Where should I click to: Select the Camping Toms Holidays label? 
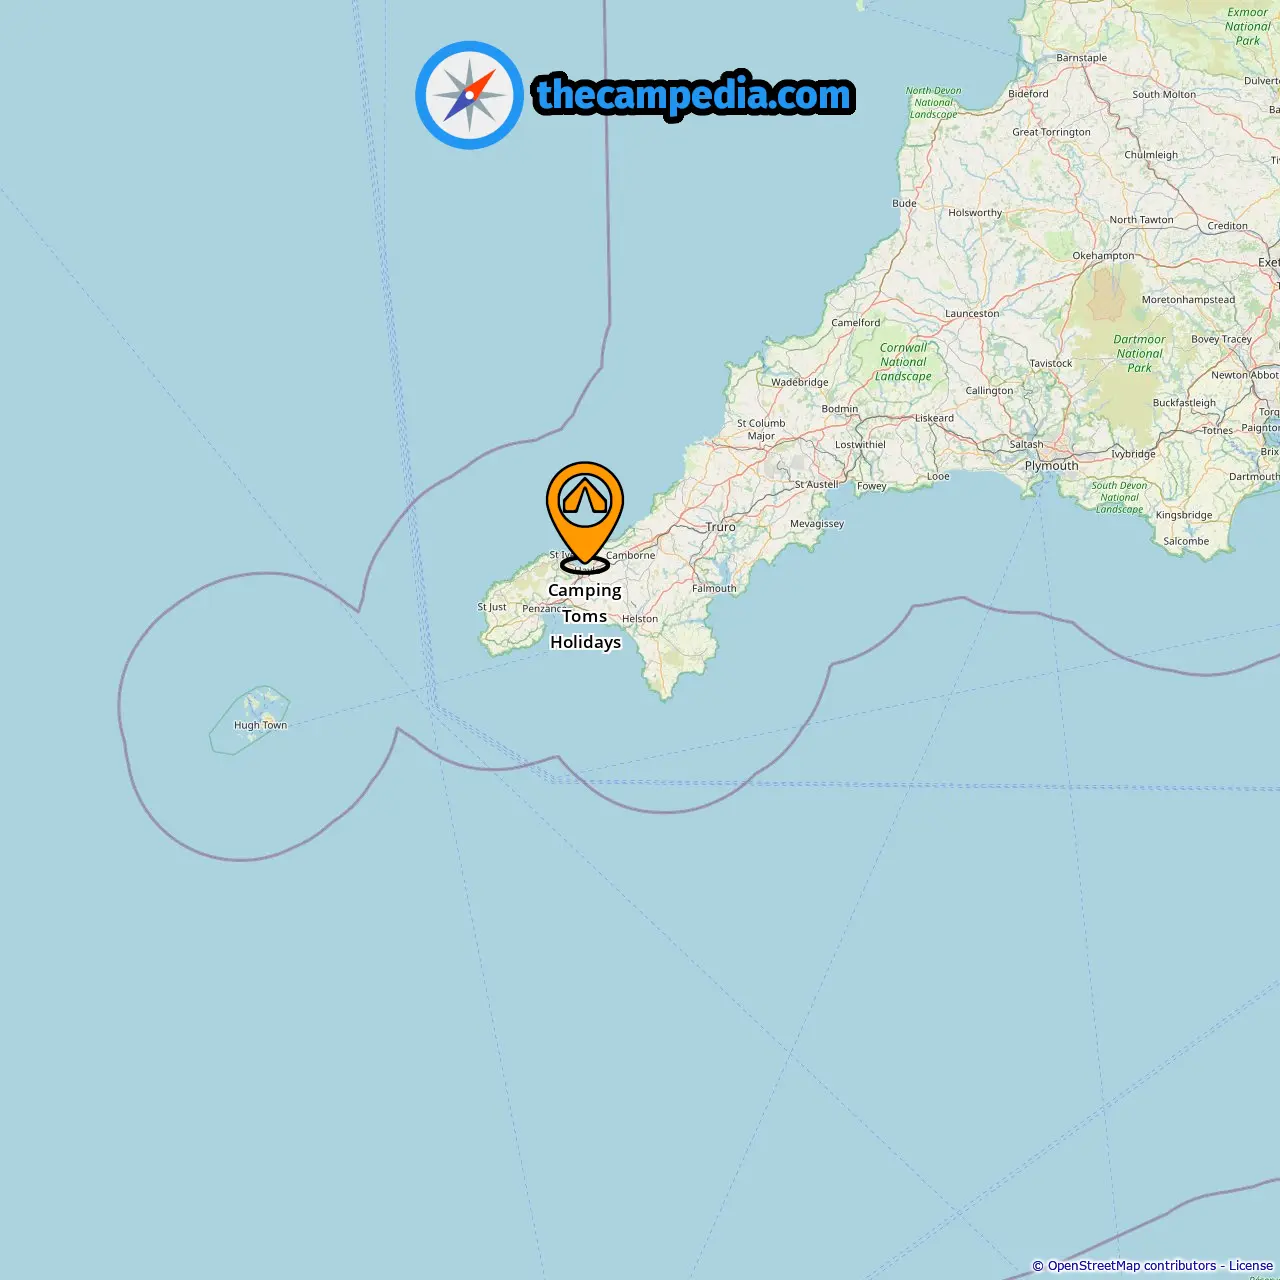[x=585, y=616]
